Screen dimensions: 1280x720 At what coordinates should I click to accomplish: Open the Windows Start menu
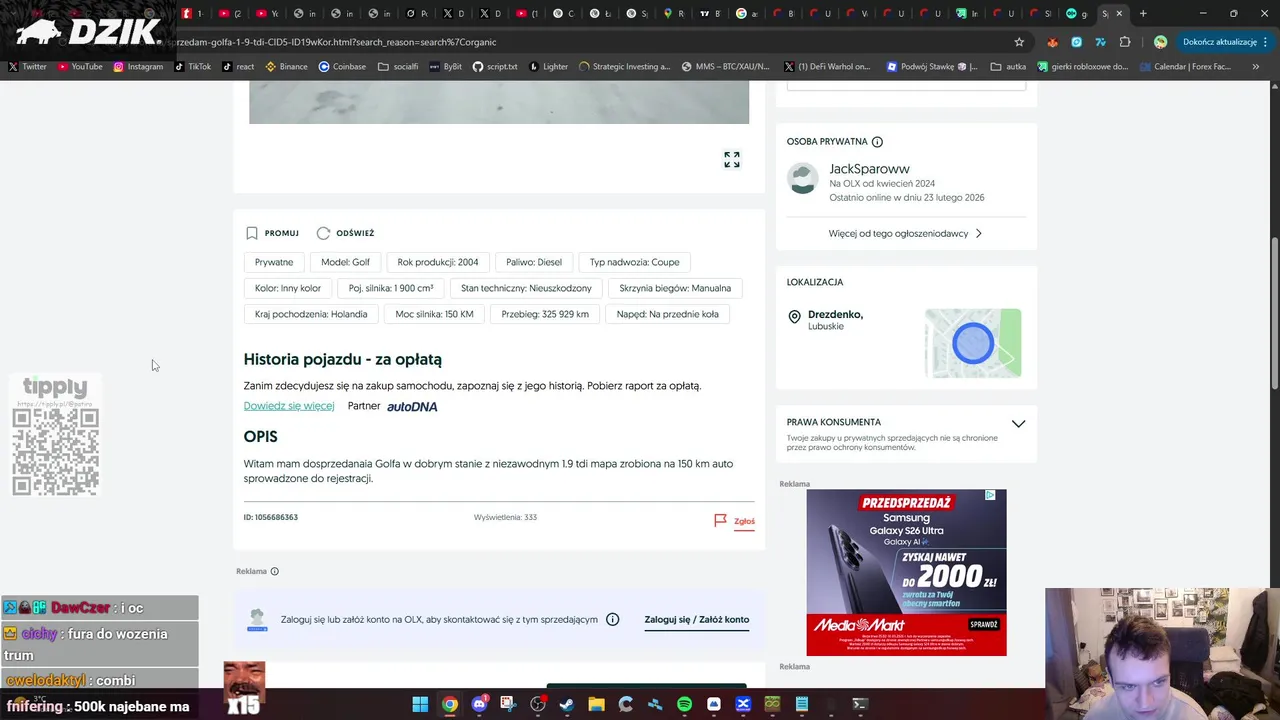[420, 704]
